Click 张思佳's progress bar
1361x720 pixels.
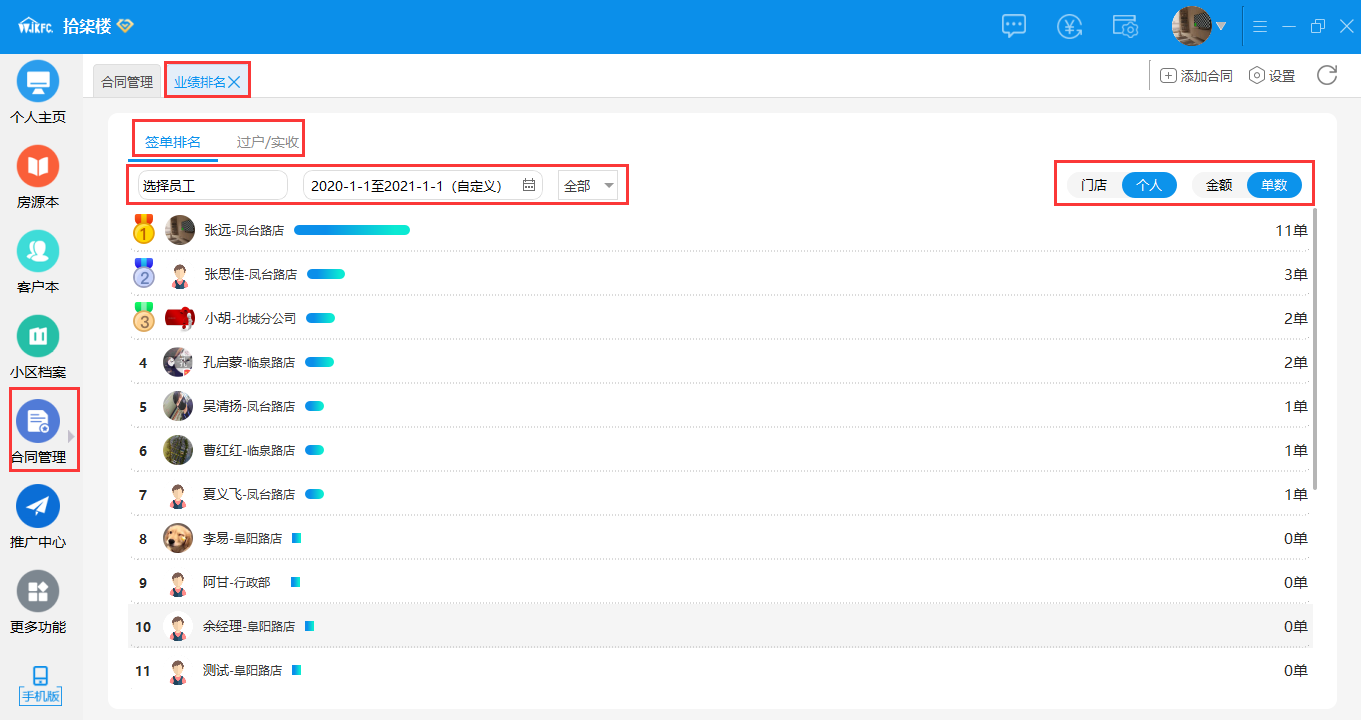click(x=326, y=274)
